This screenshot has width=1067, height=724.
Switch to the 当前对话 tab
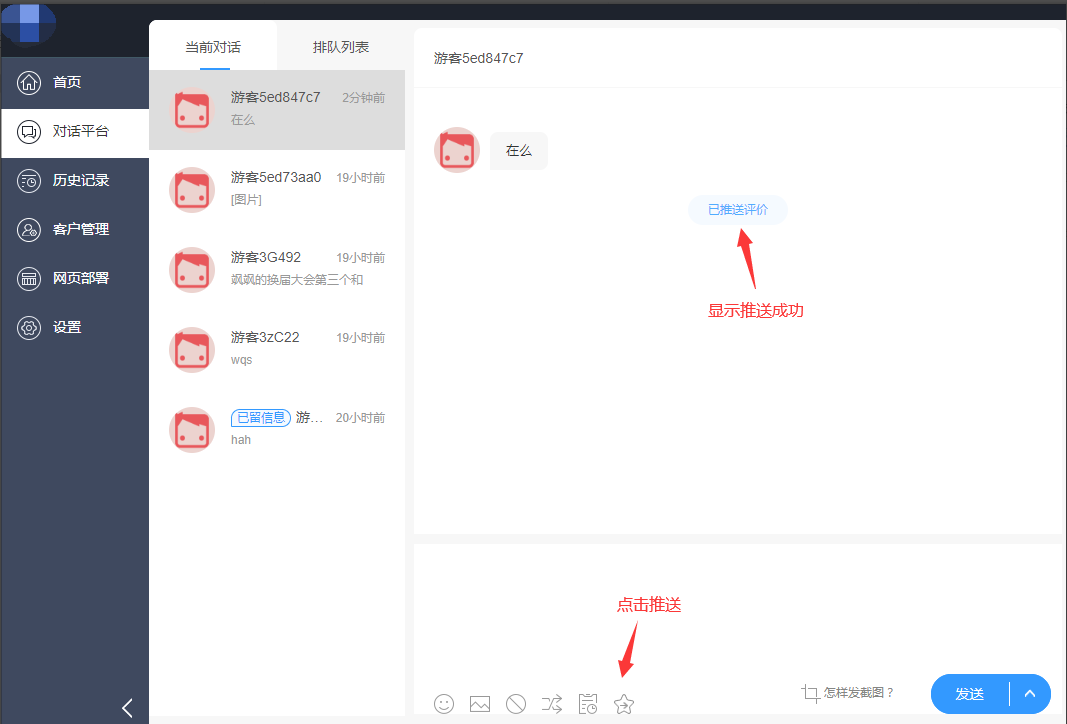[213, 47]
